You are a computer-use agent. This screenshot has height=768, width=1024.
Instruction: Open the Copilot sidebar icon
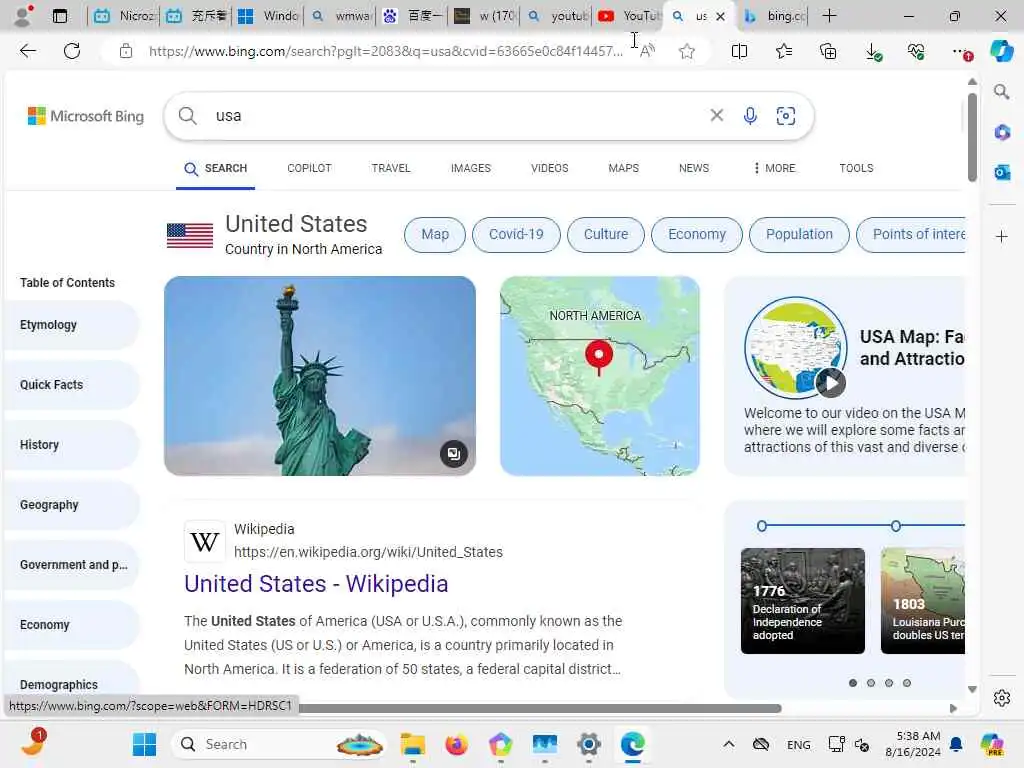pyautogui.click(x=1002, y=51)
